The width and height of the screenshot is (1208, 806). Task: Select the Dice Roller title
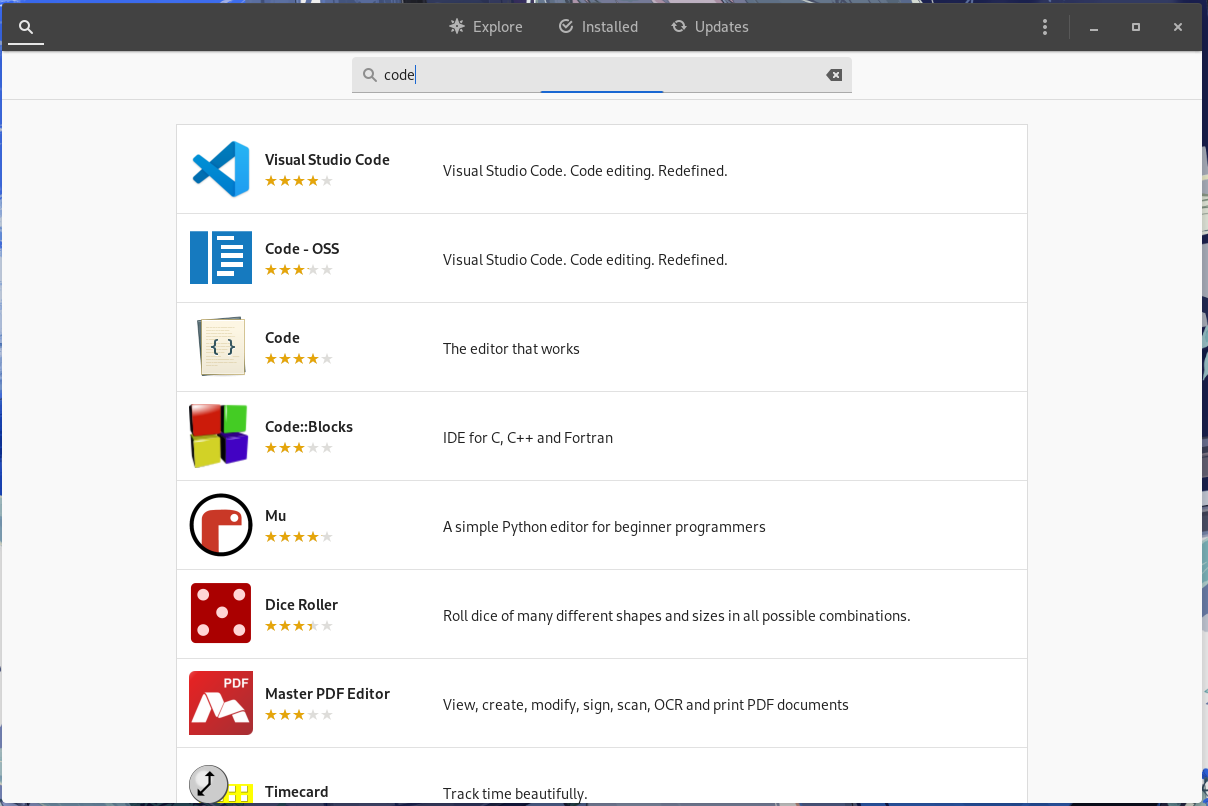tap(301, 605)
